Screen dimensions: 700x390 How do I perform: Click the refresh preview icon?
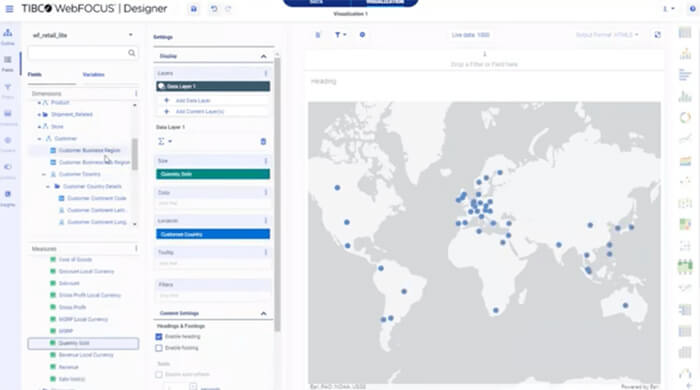(658, 35)
